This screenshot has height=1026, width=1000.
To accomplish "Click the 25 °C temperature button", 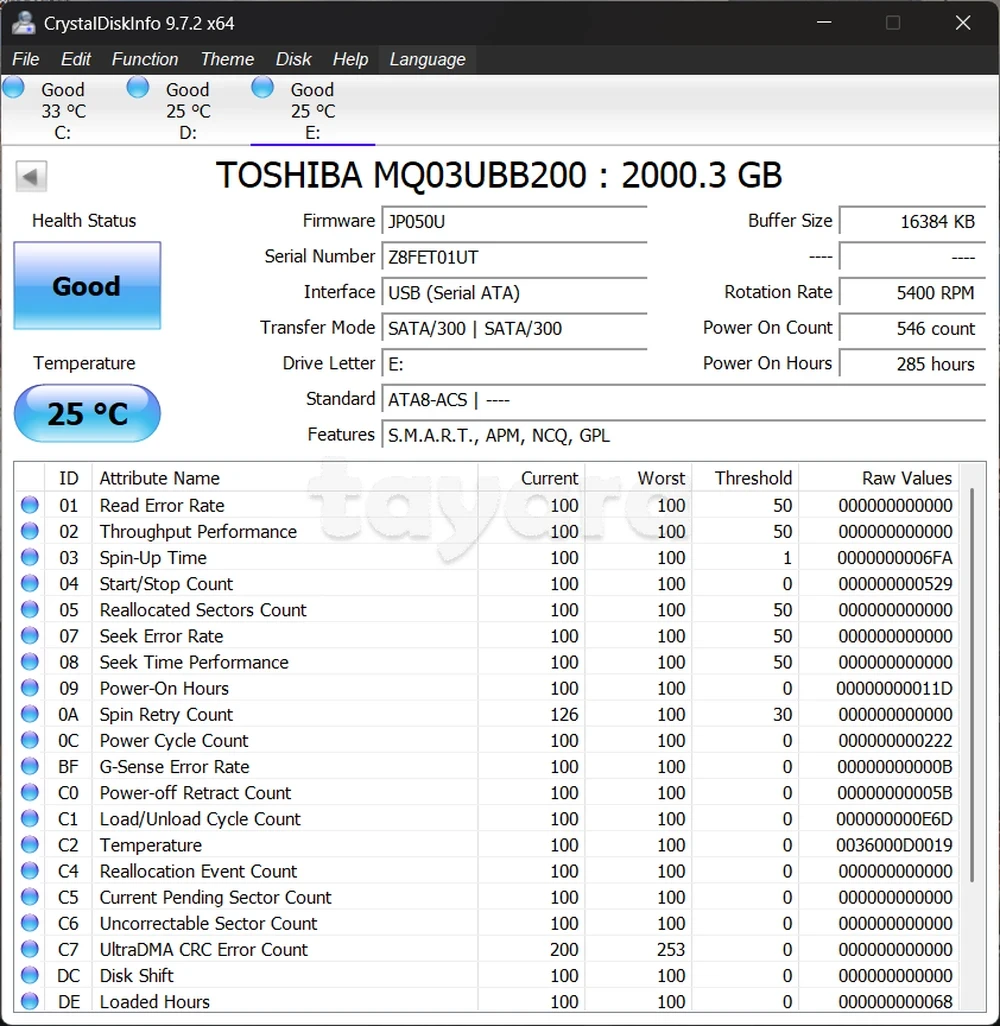I will [x=87, y=413].
